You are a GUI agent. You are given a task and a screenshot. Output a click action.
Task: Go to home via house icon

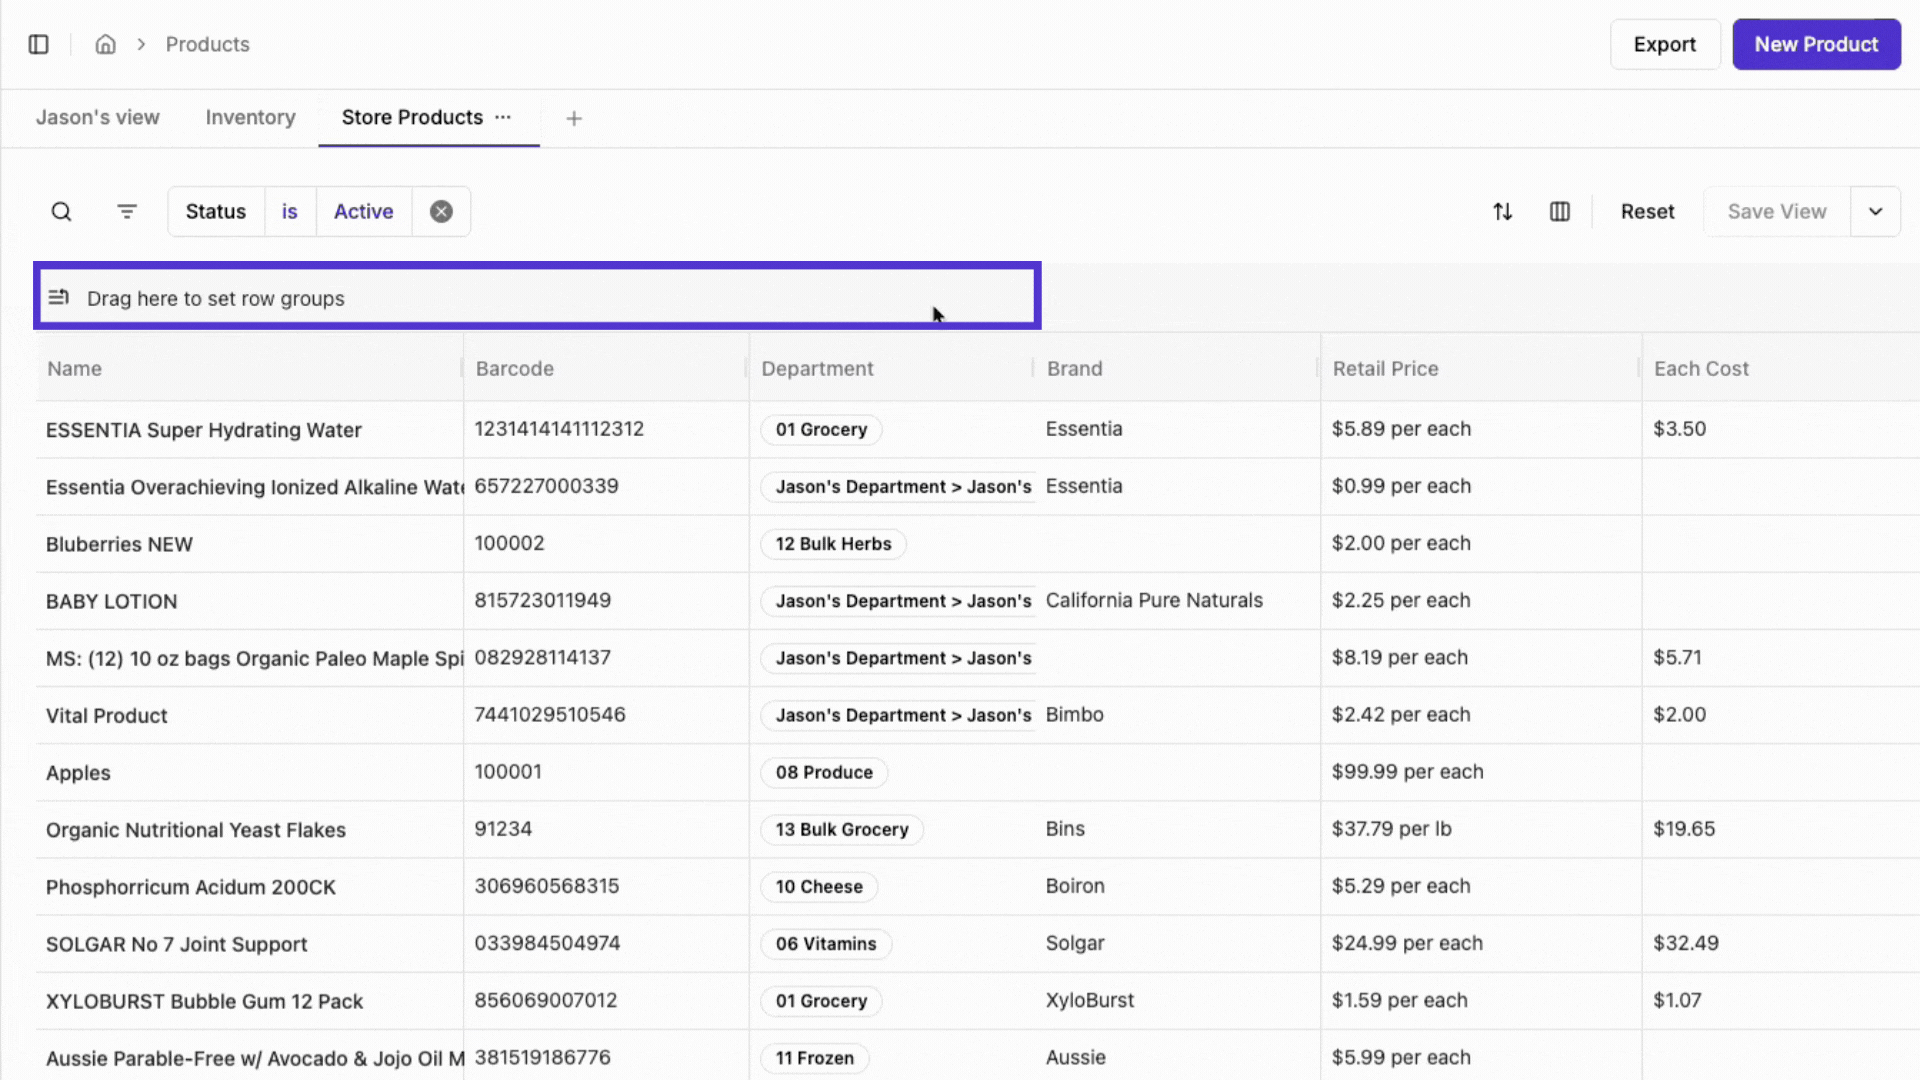click(x=105, y=44)
